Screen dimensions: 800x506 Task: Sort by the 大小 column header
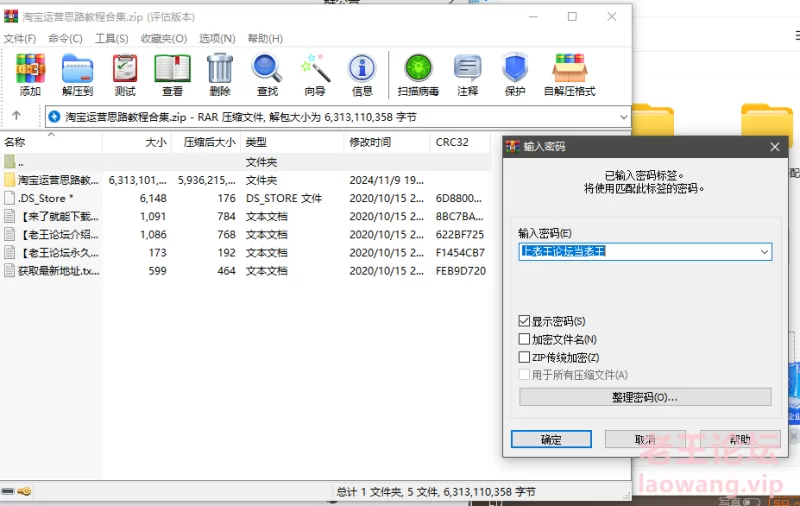(137, 142)
